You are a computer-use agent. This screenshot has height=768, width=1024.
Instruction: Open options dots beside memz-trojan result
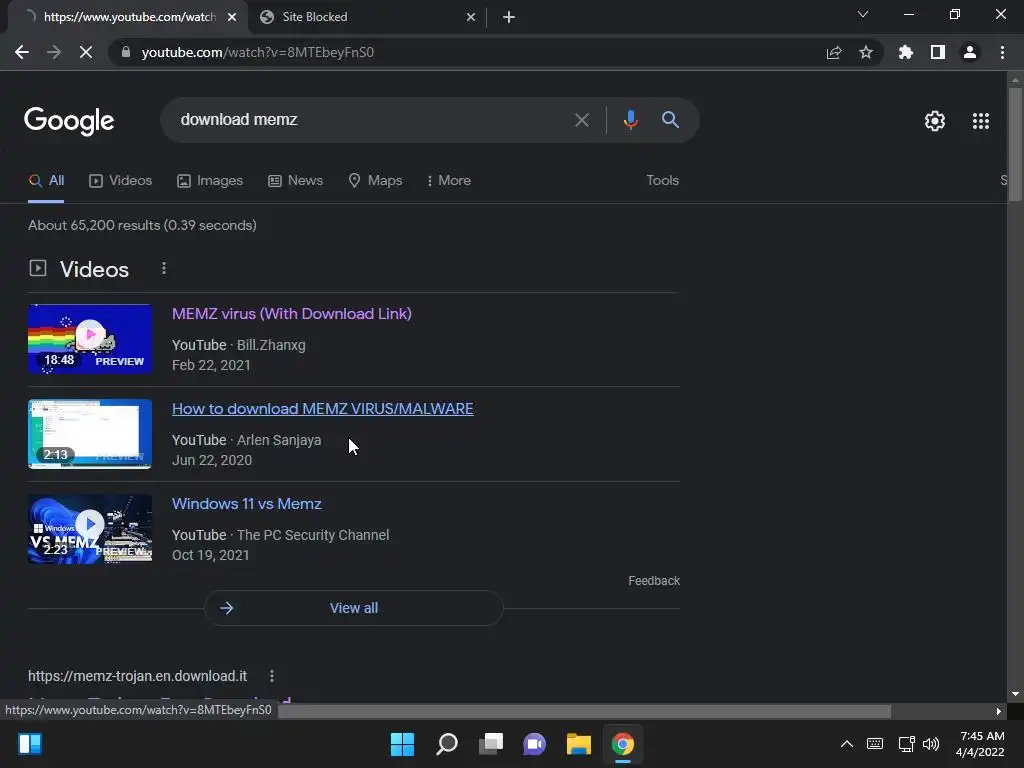[x=272, y=676]
